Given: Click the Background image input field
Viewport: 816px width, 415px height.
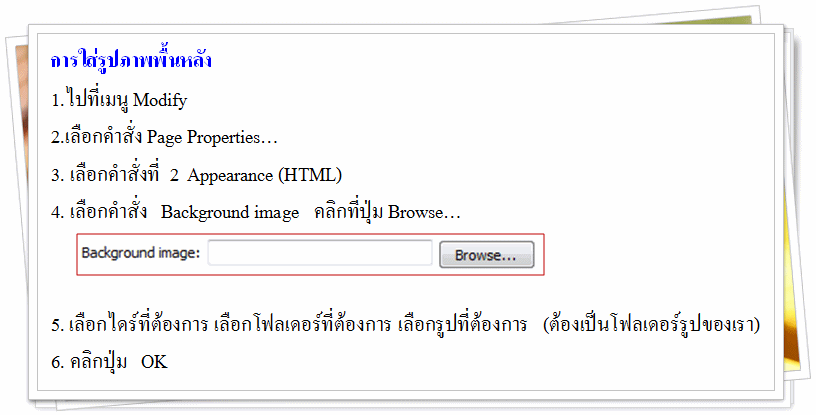Looking at the screenshot, I should click(x=320, y=253).
